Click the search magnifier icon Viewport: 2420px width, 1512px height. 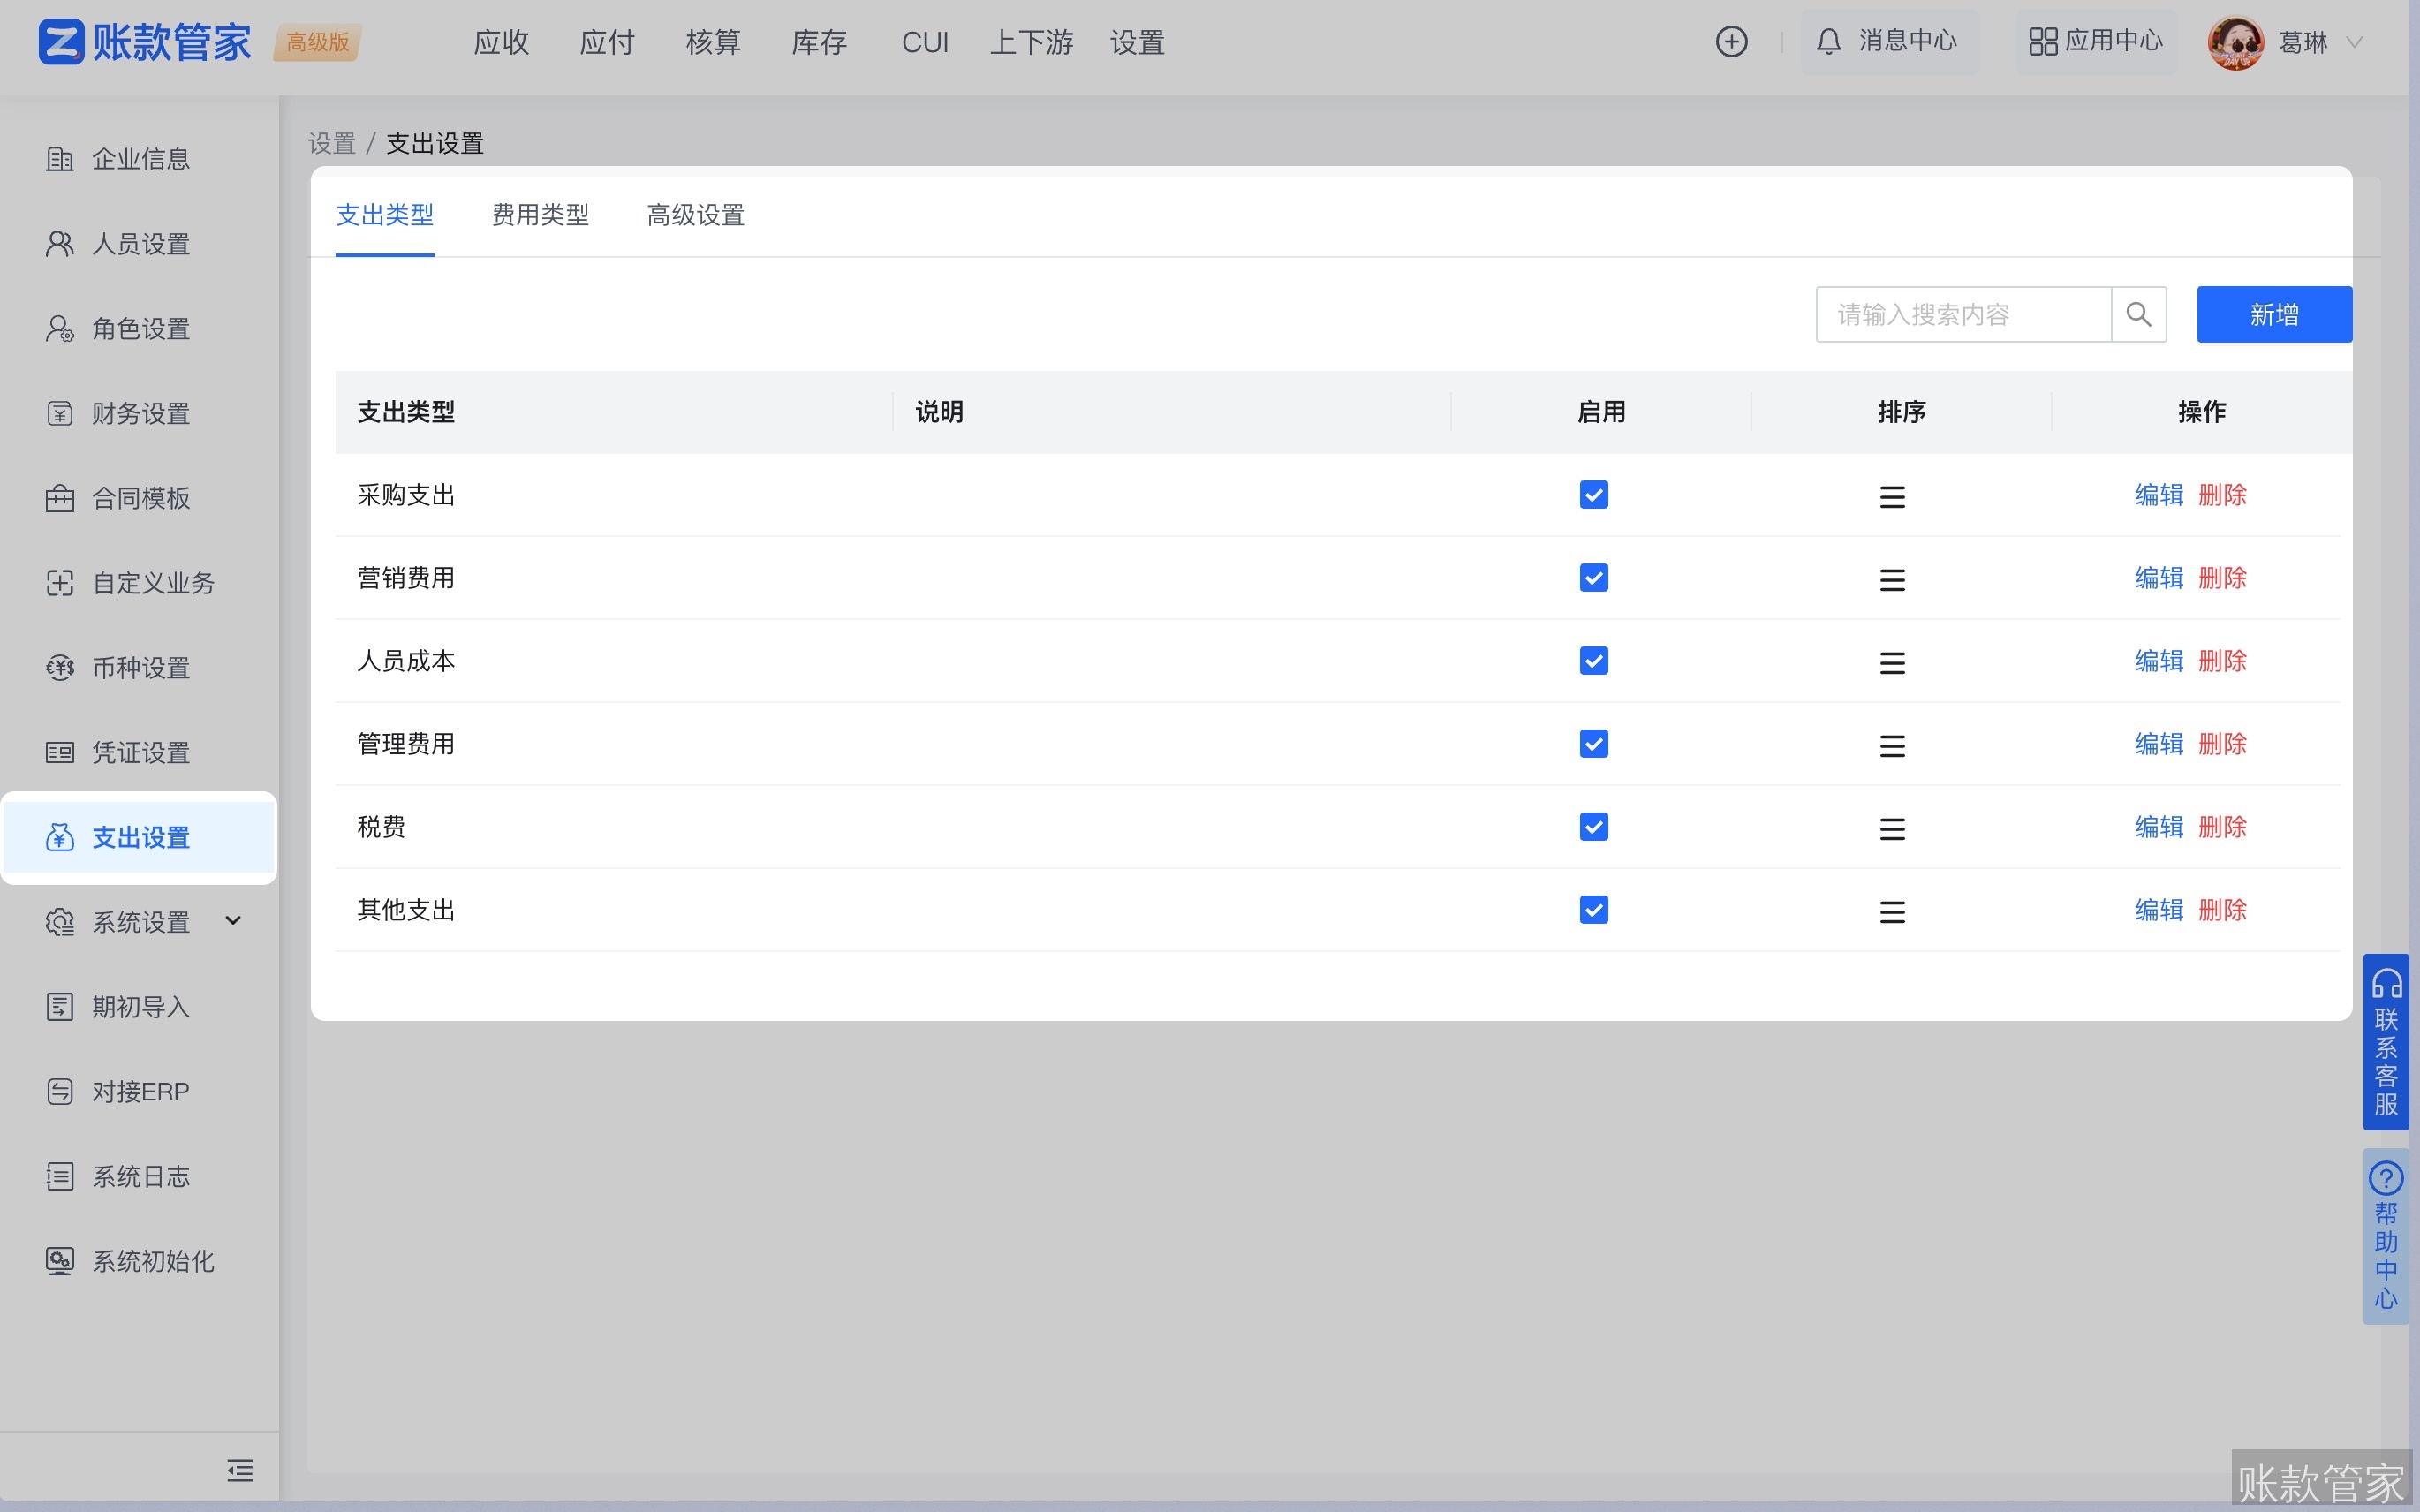pos(2138,315)
